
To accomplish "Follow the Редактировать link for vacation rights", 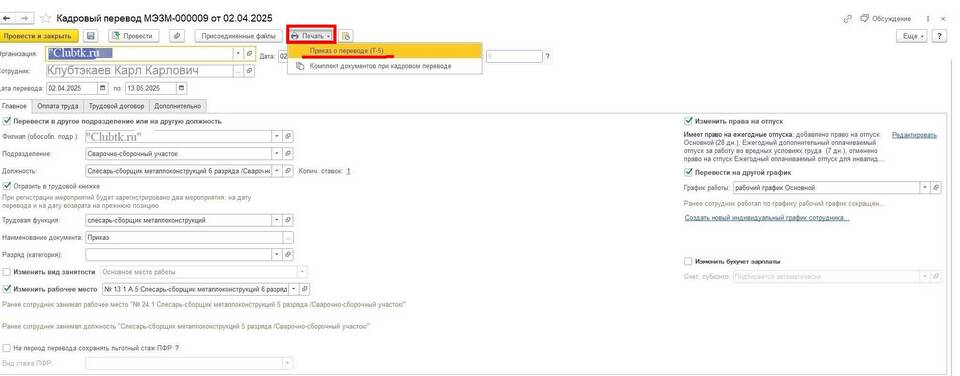I will tap(914, 135).
